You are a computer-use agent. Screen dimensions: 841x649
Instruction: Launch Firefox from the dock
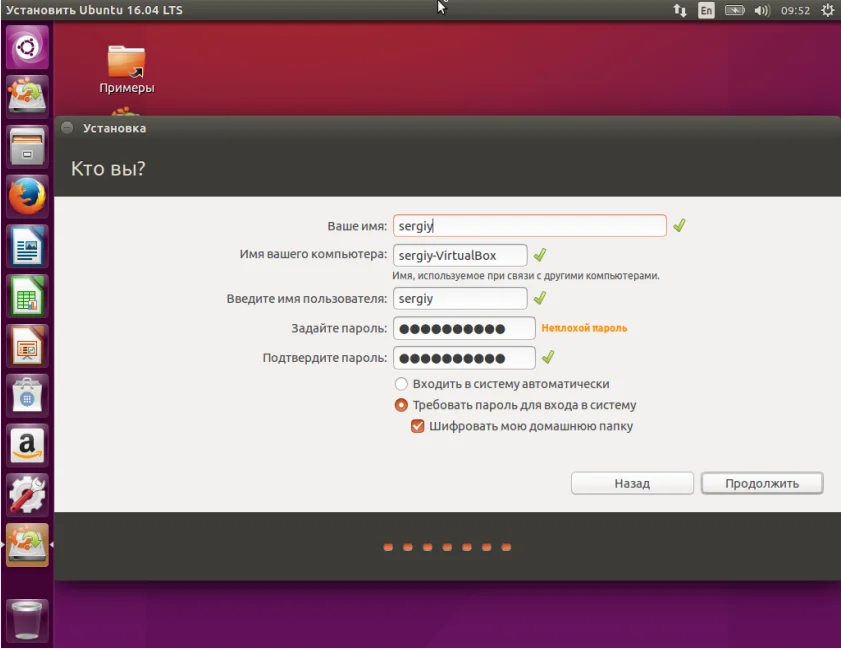point(27,196)
